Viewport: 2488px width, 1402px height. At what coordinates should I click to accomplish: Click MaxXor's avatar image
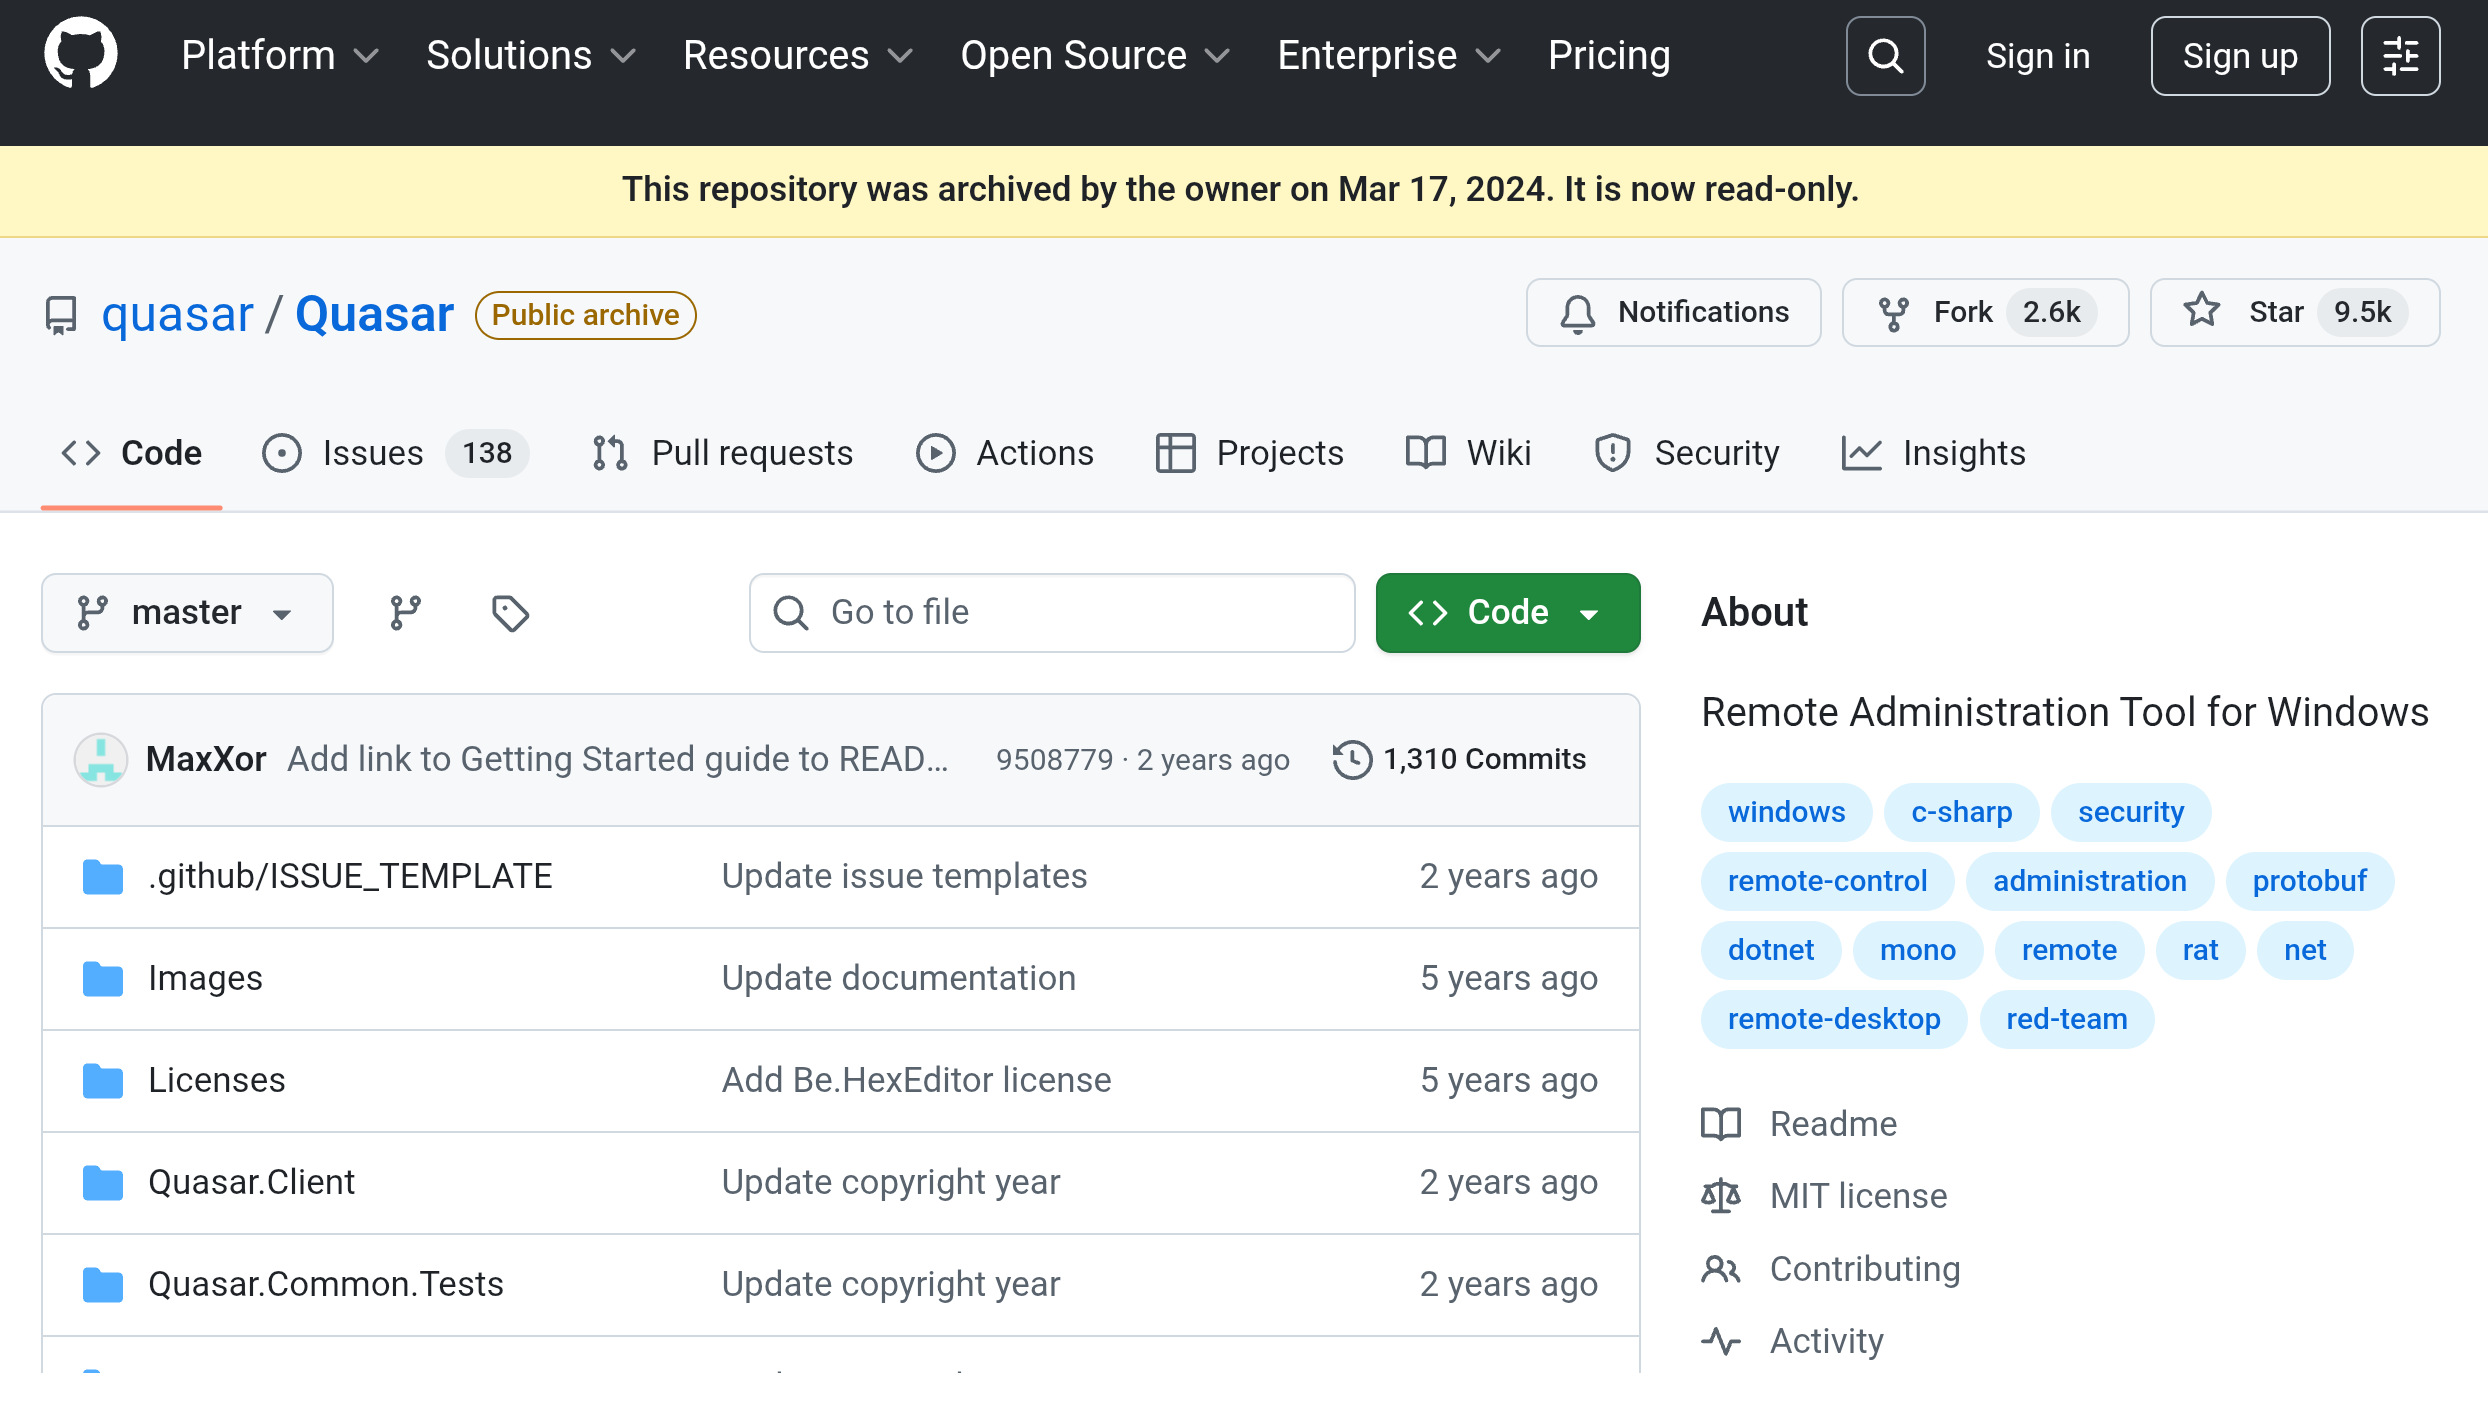tap(101, 759)
